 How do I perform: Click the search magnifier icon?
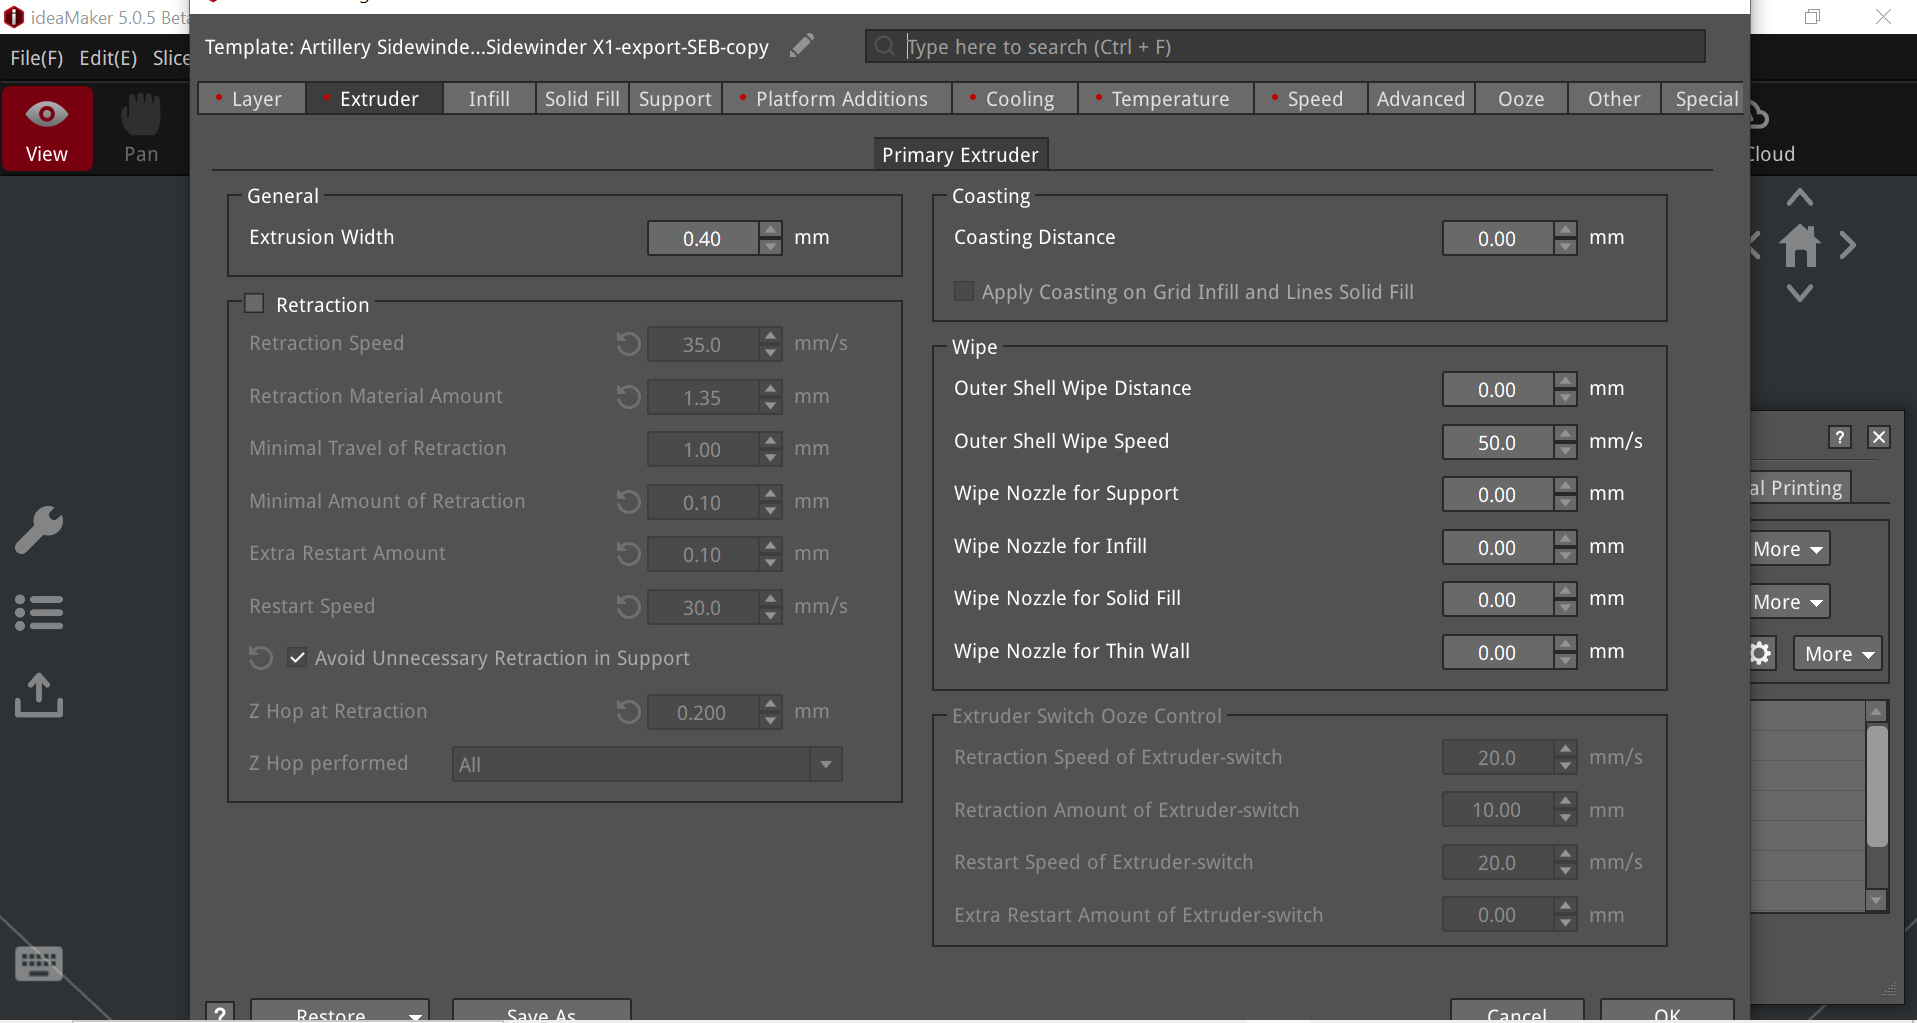point(884,46)
